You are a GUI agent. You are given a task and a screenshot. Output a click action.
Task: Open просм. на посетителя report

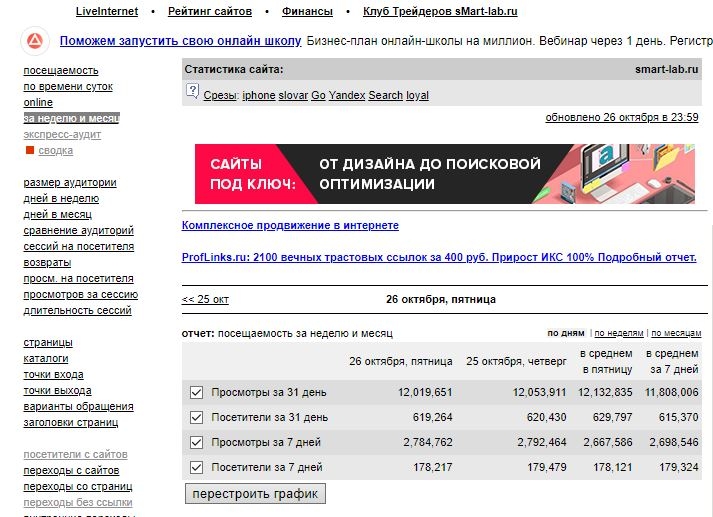(x=79, y=278)
